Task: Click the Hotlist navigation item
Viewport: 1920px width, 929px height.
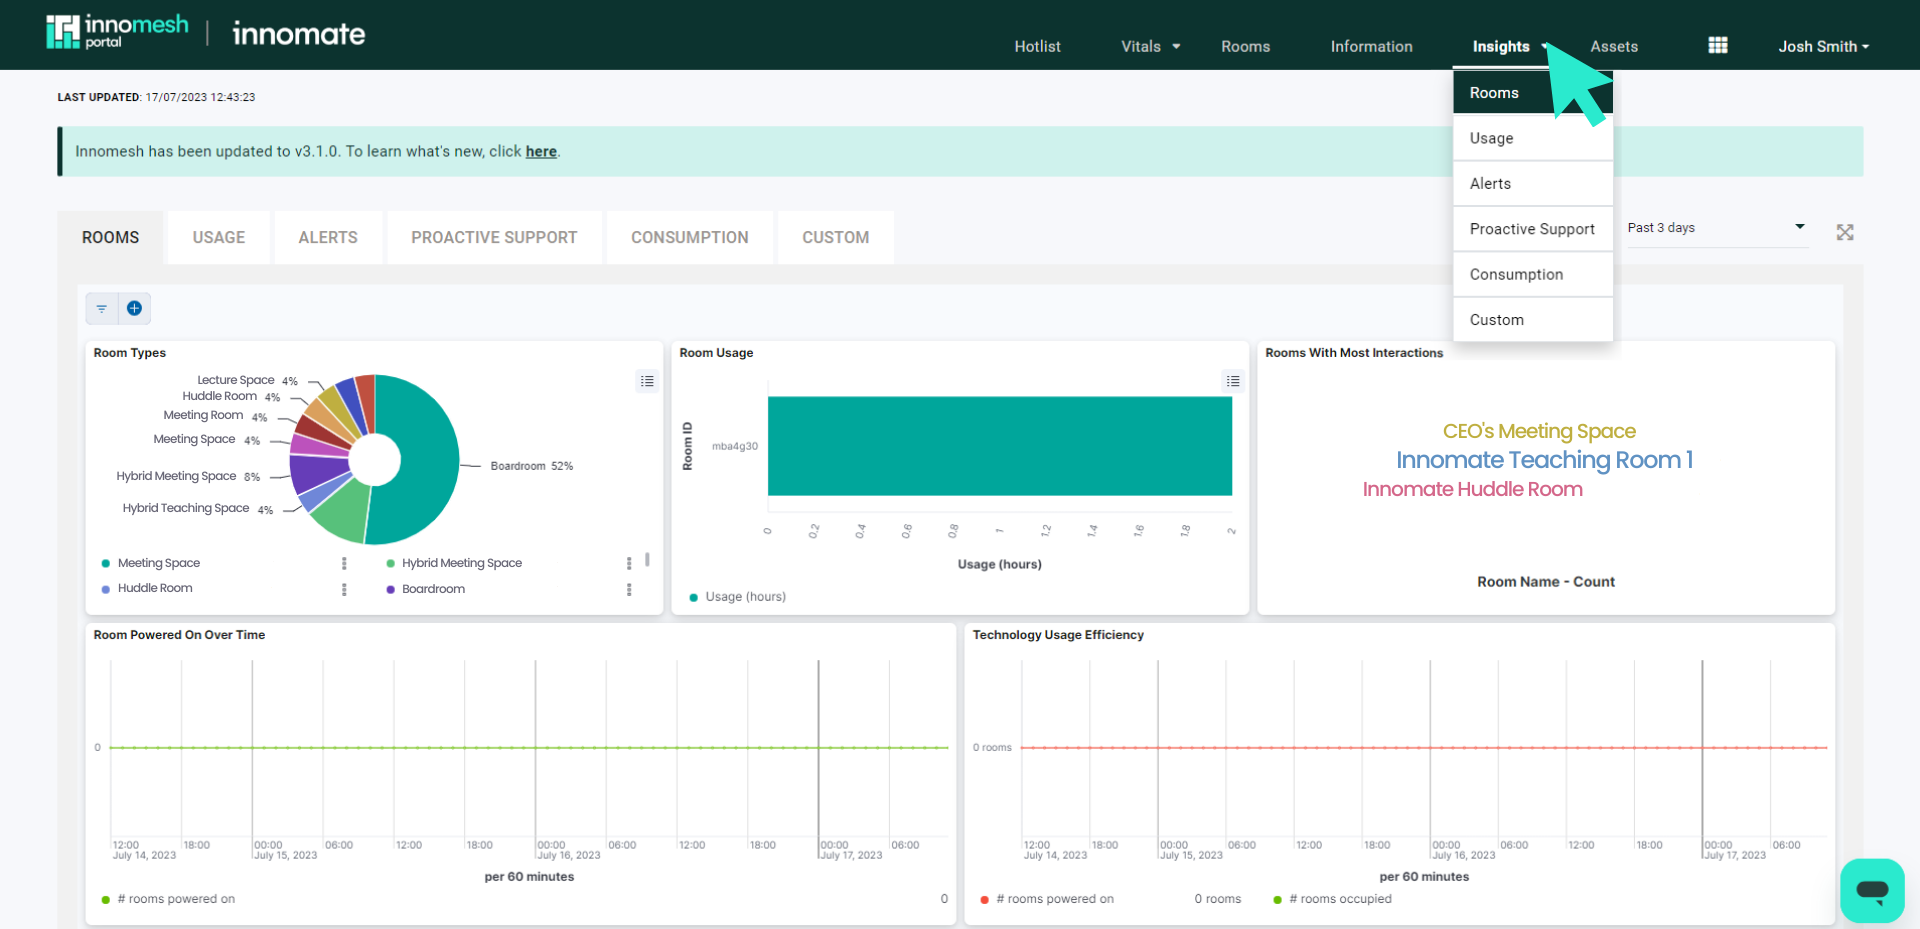Action: (x=1037, y=46)
